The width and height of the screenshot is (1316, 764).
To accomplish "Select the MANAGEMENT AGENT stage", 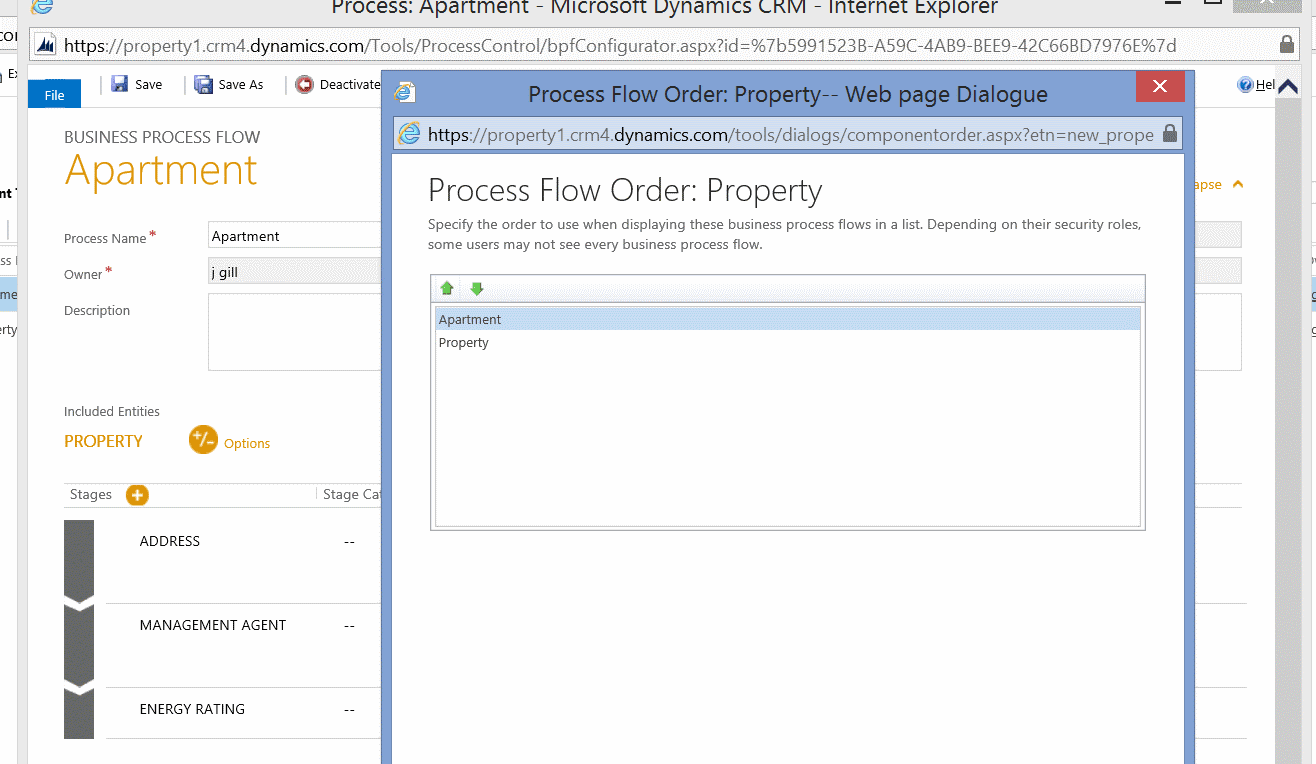I will 213,625.
